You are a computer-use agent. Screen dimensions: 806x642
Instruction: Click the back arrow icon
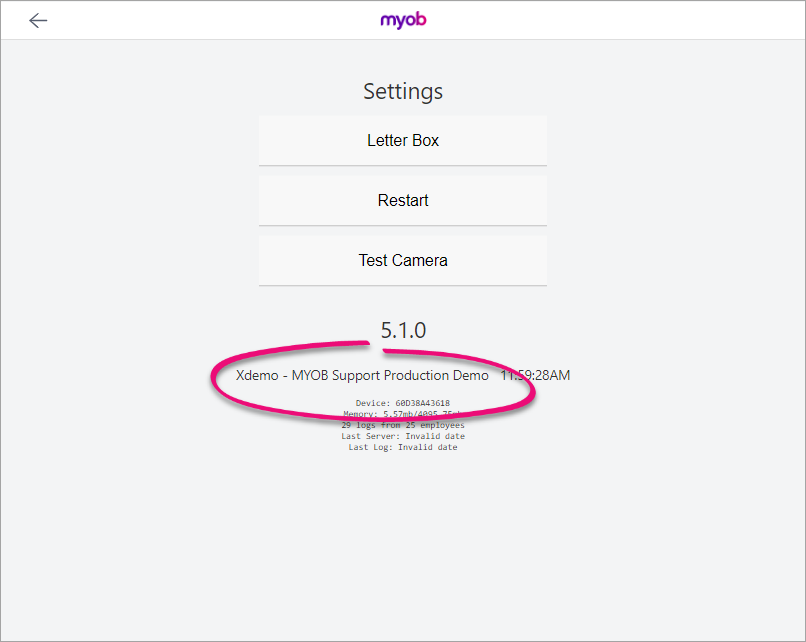coord(38,20)
